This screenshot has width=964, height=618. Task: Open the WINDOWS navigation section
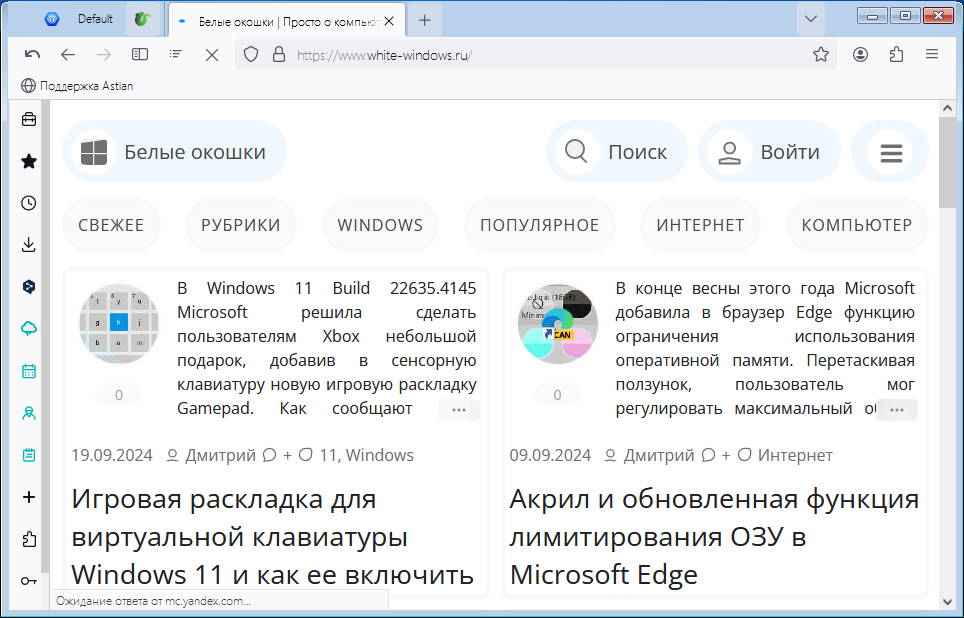click(381, 225)
